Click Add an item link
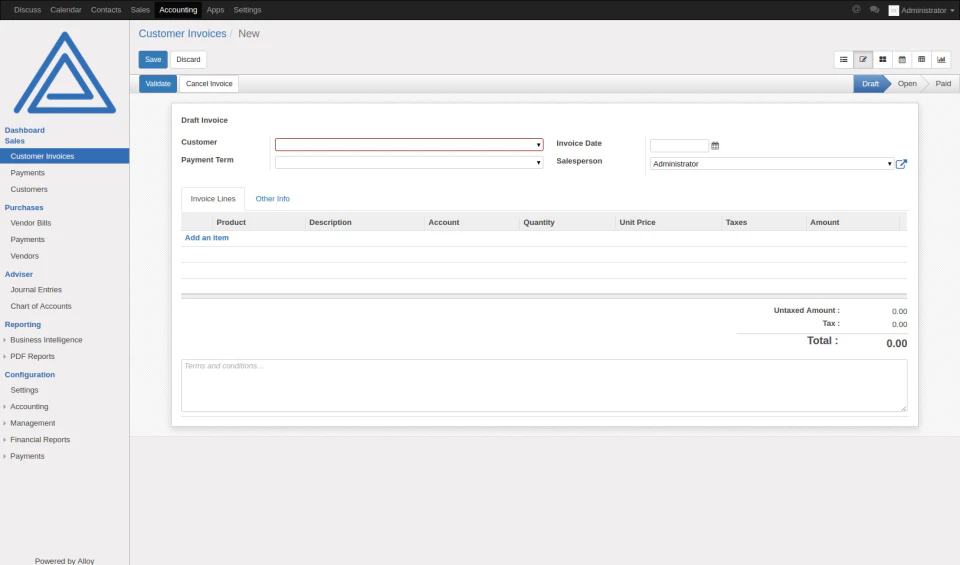This screenshot has height=565, width=960. [207, 238]
